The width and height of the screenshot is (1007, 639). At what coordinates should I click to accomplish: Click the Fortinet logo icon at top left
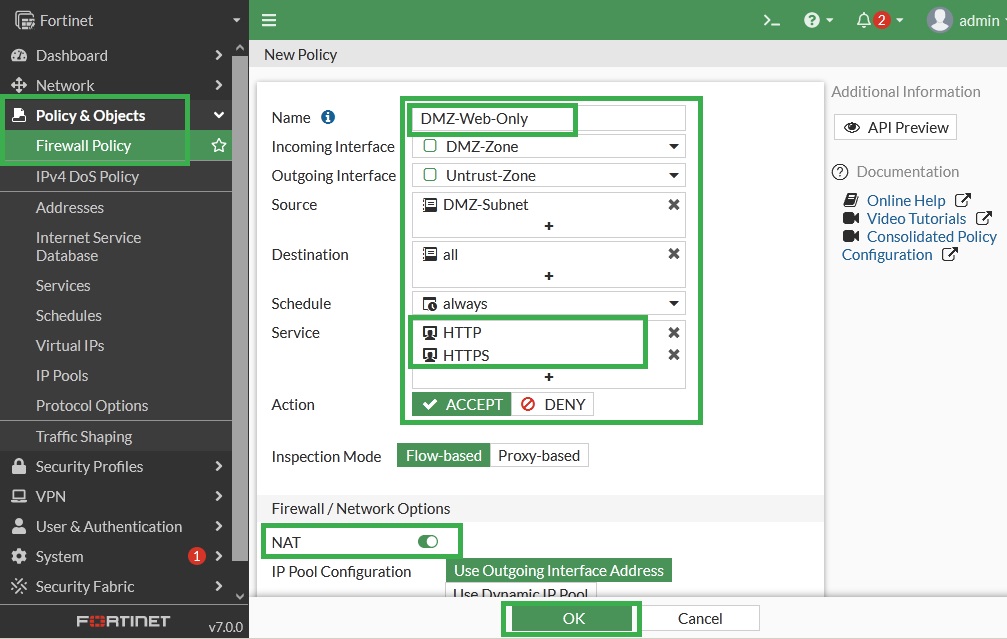pos(24,21)
